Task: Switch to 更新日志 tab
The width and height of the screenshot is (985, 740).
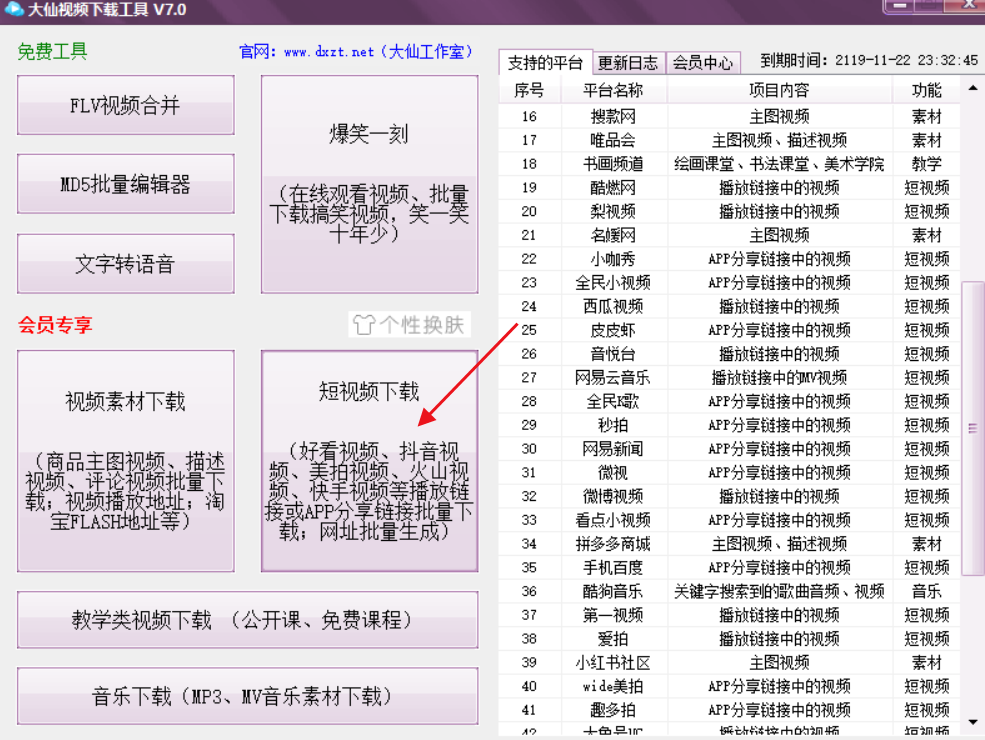Action: [x=628, y=63]
